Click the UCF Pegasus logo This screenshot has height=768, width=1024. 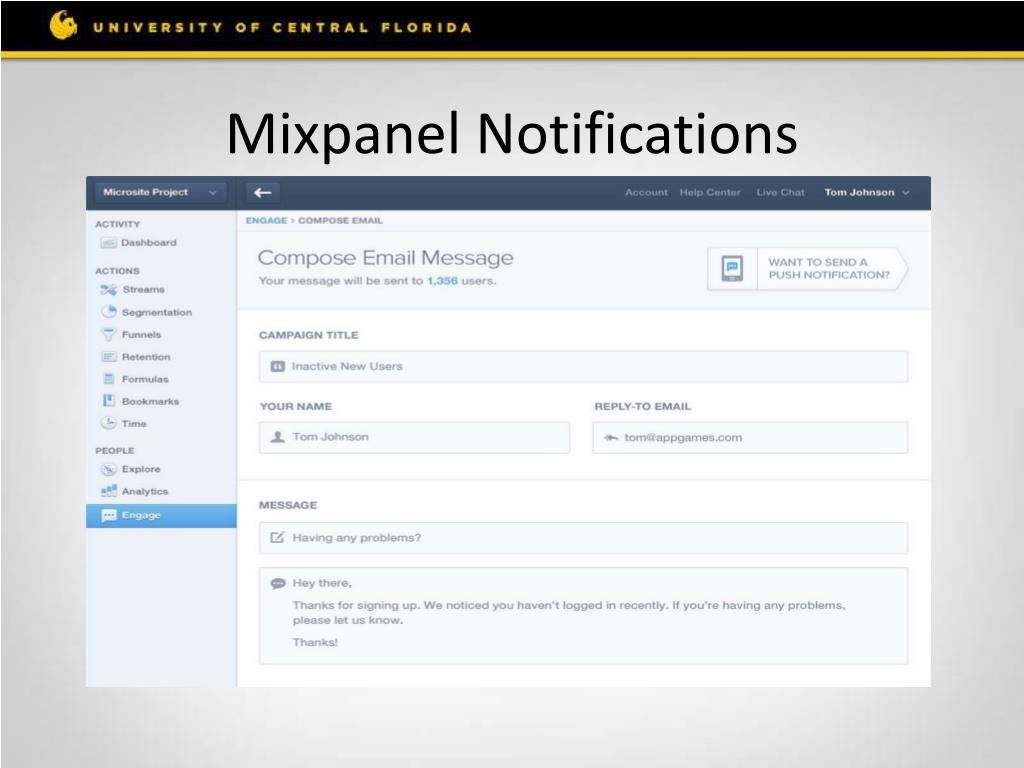coord(63,25)
